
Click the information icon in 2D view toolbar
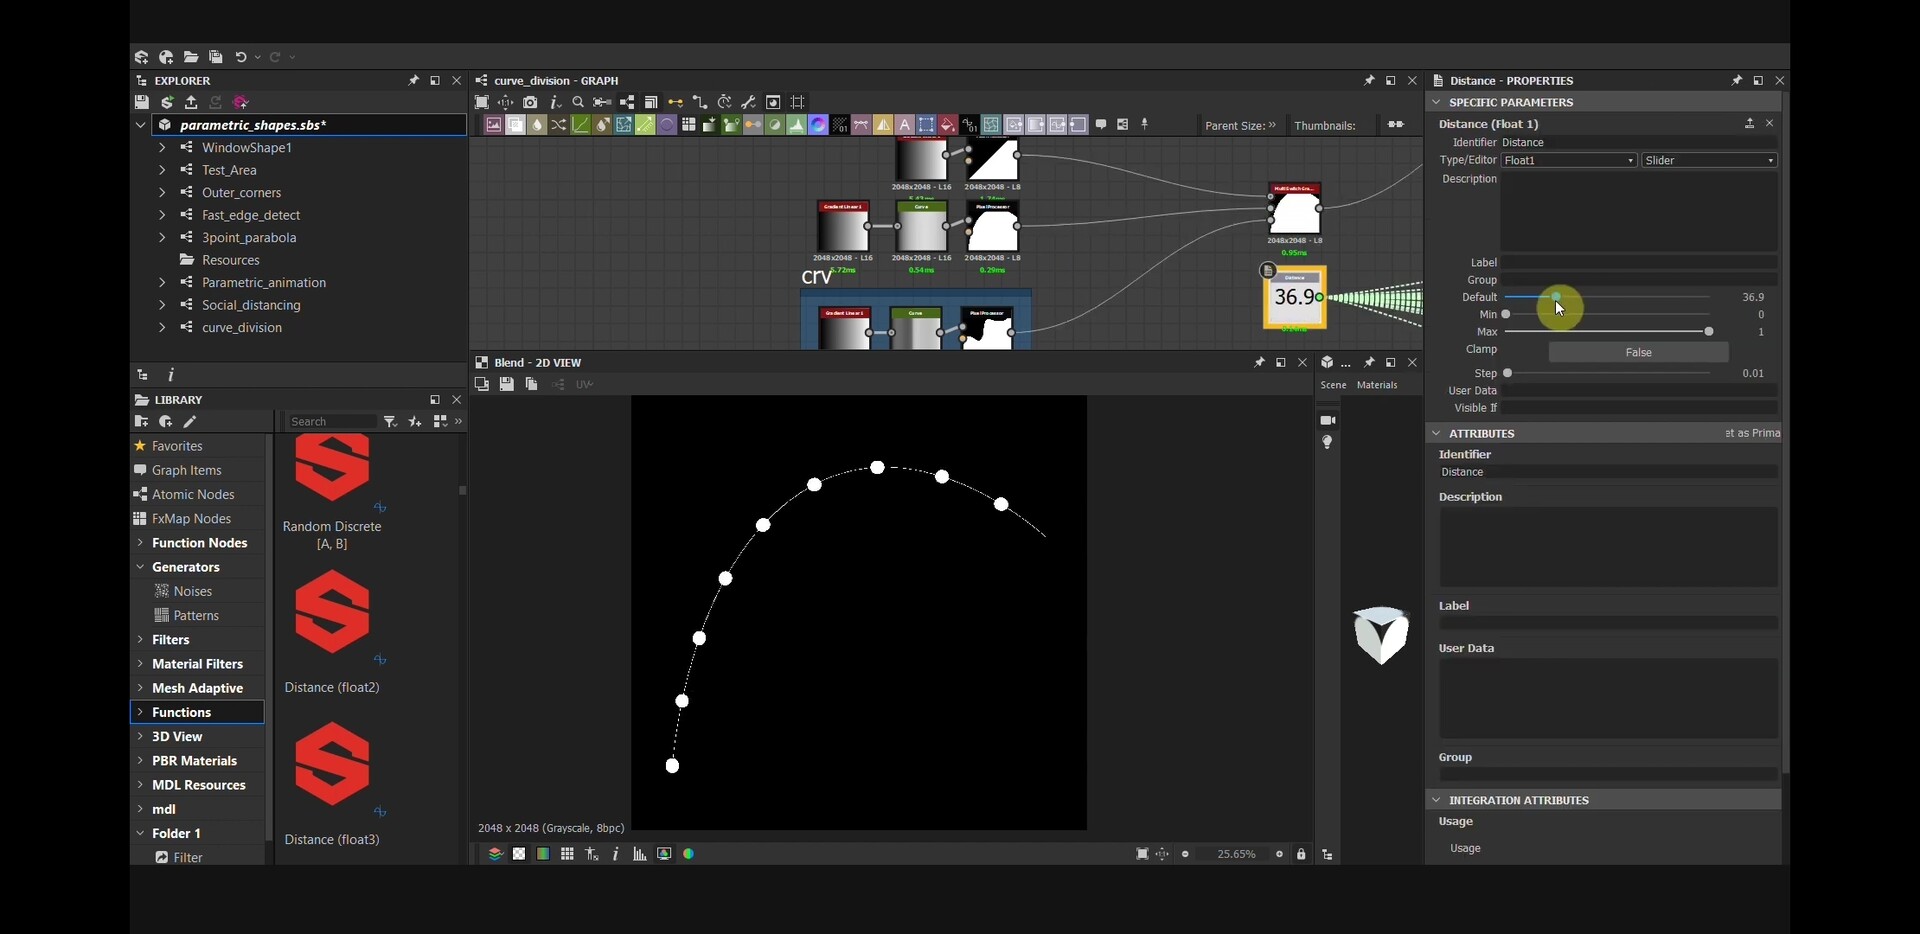click(x=616, y=854)
